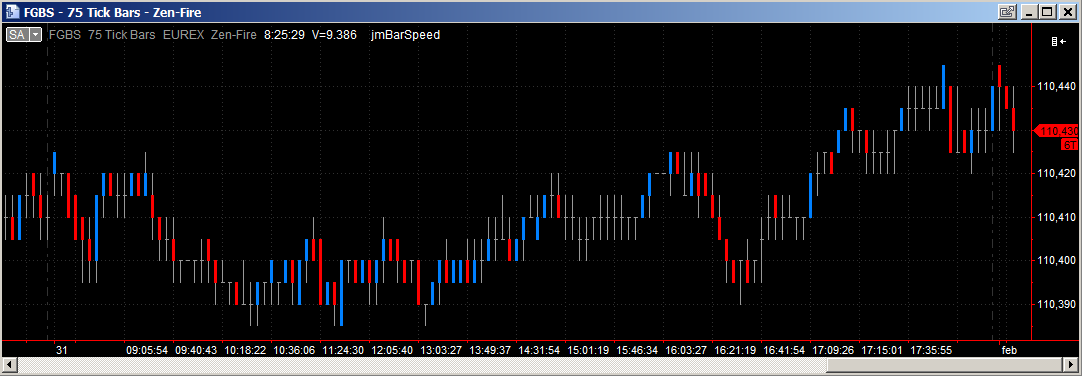Click the 11:24:30 time axis label
Viewport: 1082px width, 376px height.
coord(343,350)
